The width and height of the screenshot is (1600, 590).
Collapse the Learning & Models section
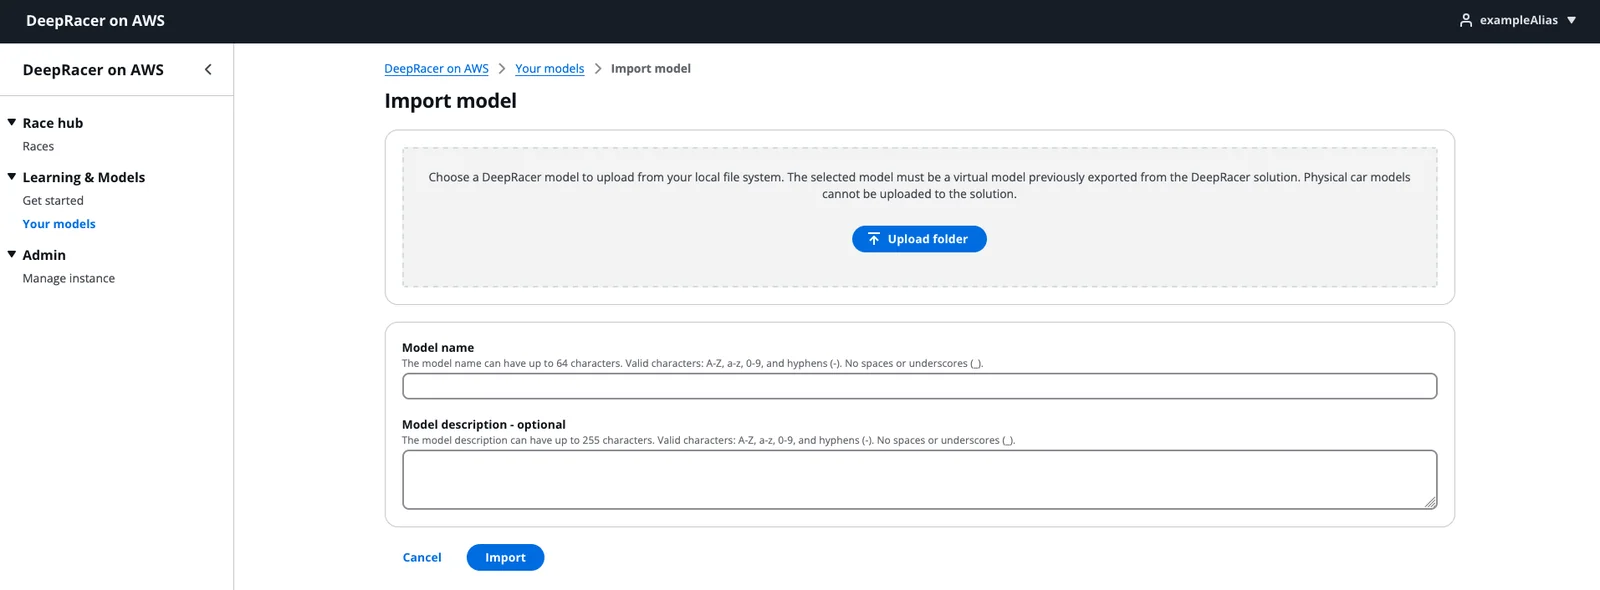coord(12,177)
